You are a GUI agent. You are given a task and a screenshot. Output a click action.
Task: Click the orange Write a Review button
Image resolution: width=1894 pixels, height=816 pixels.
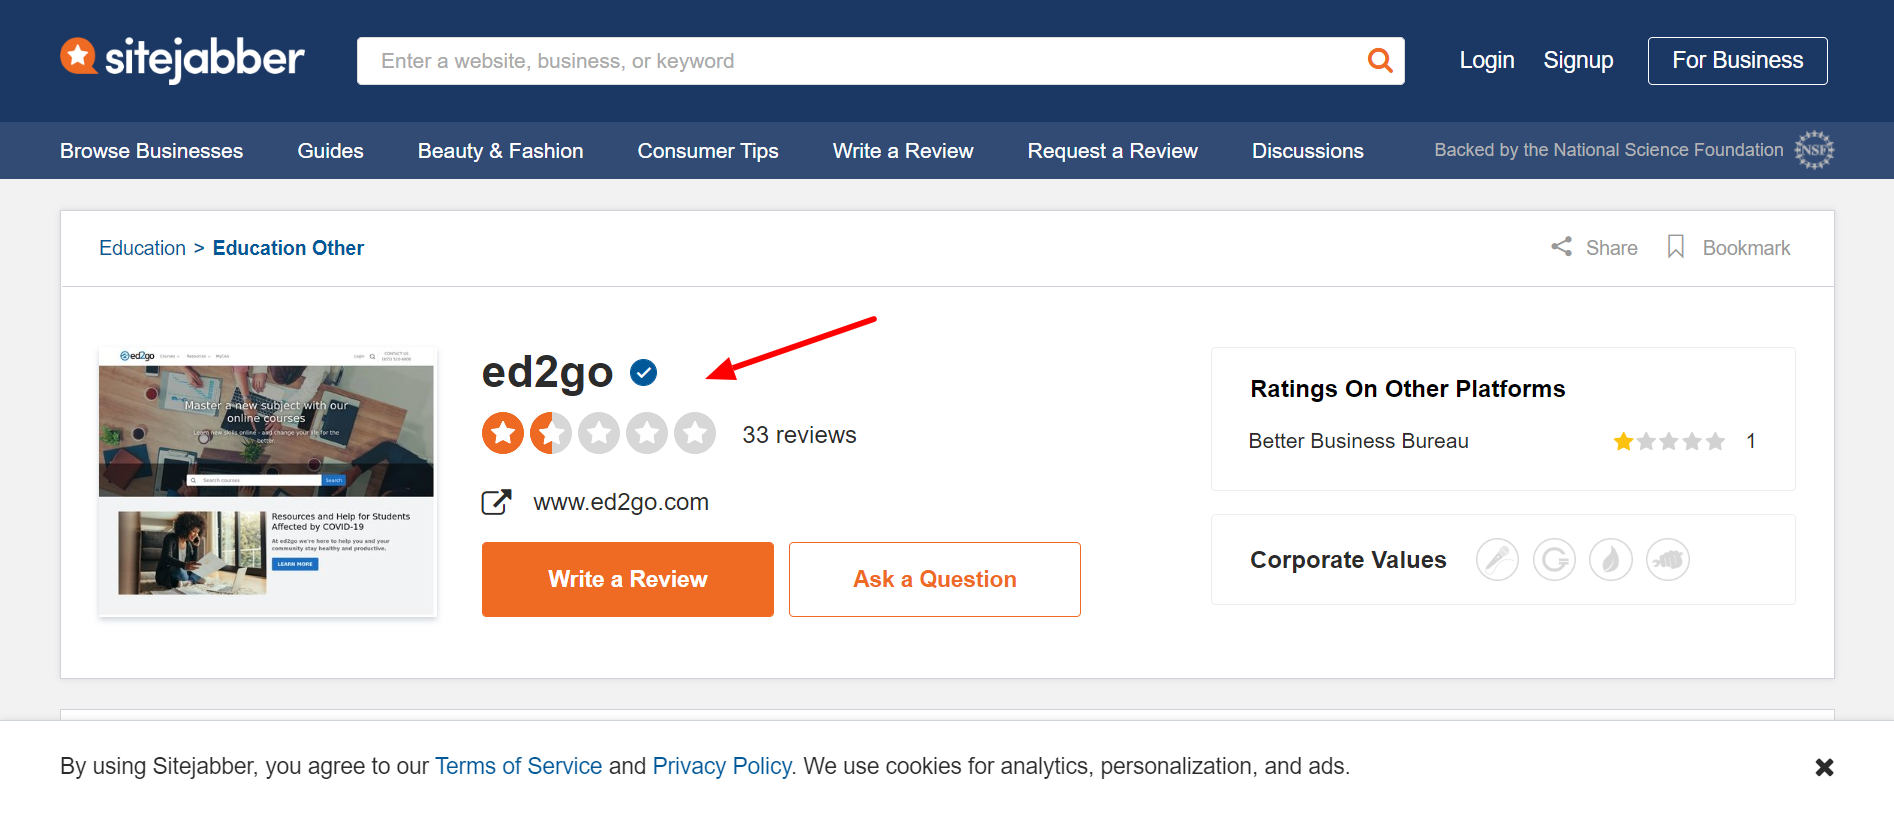627,579
